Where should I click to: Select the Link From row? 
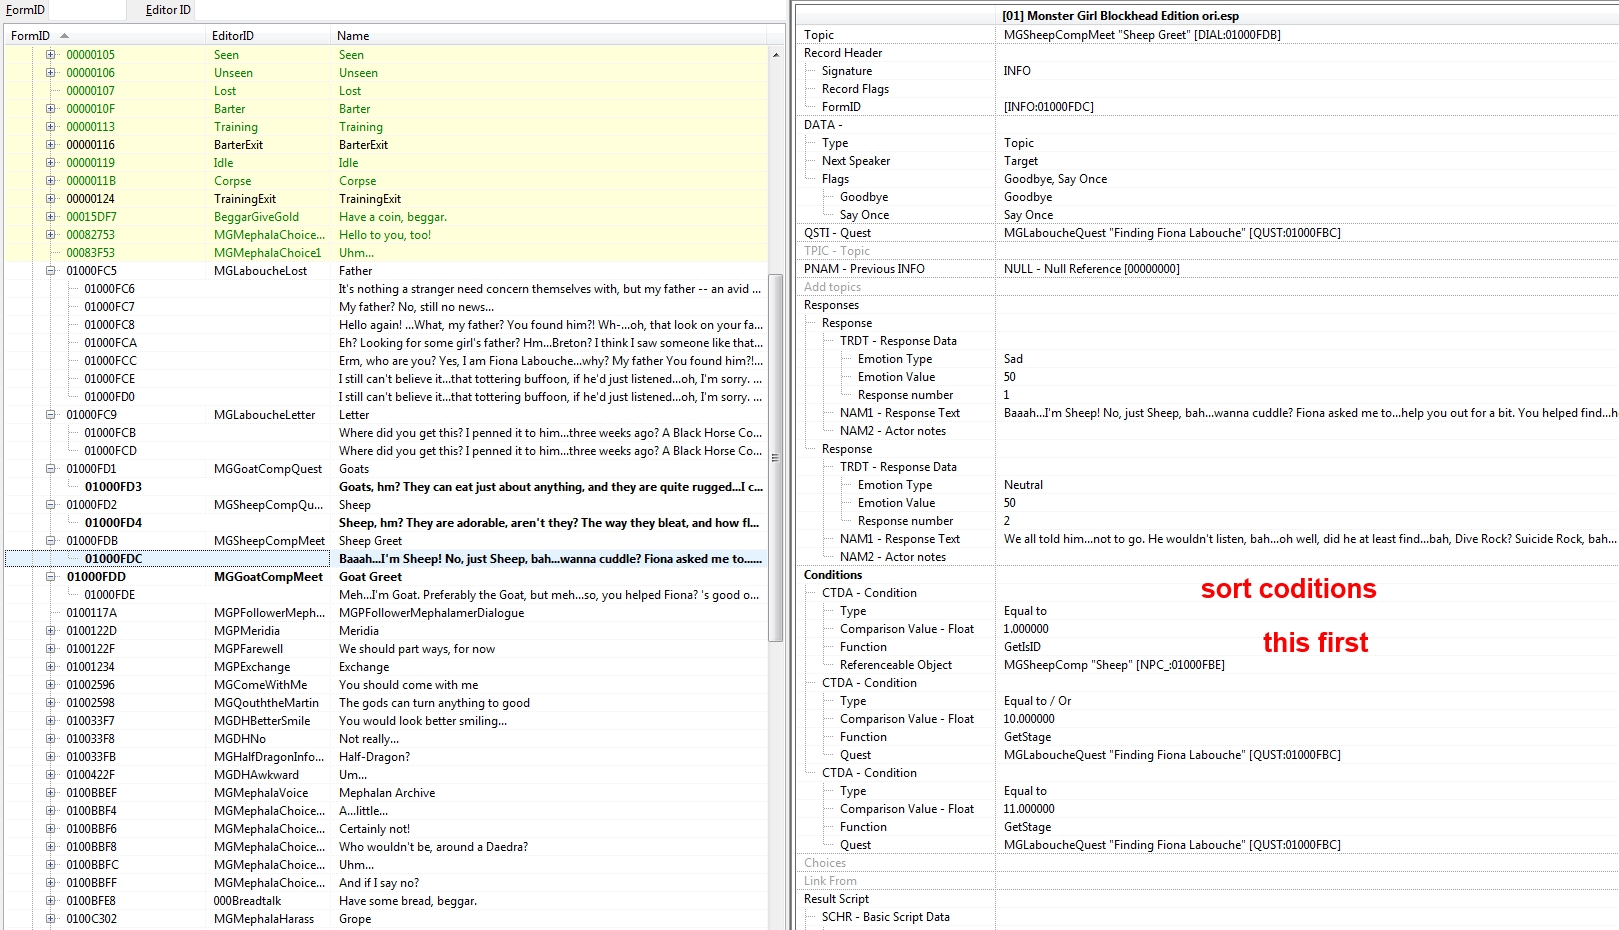click(1207, 881)
